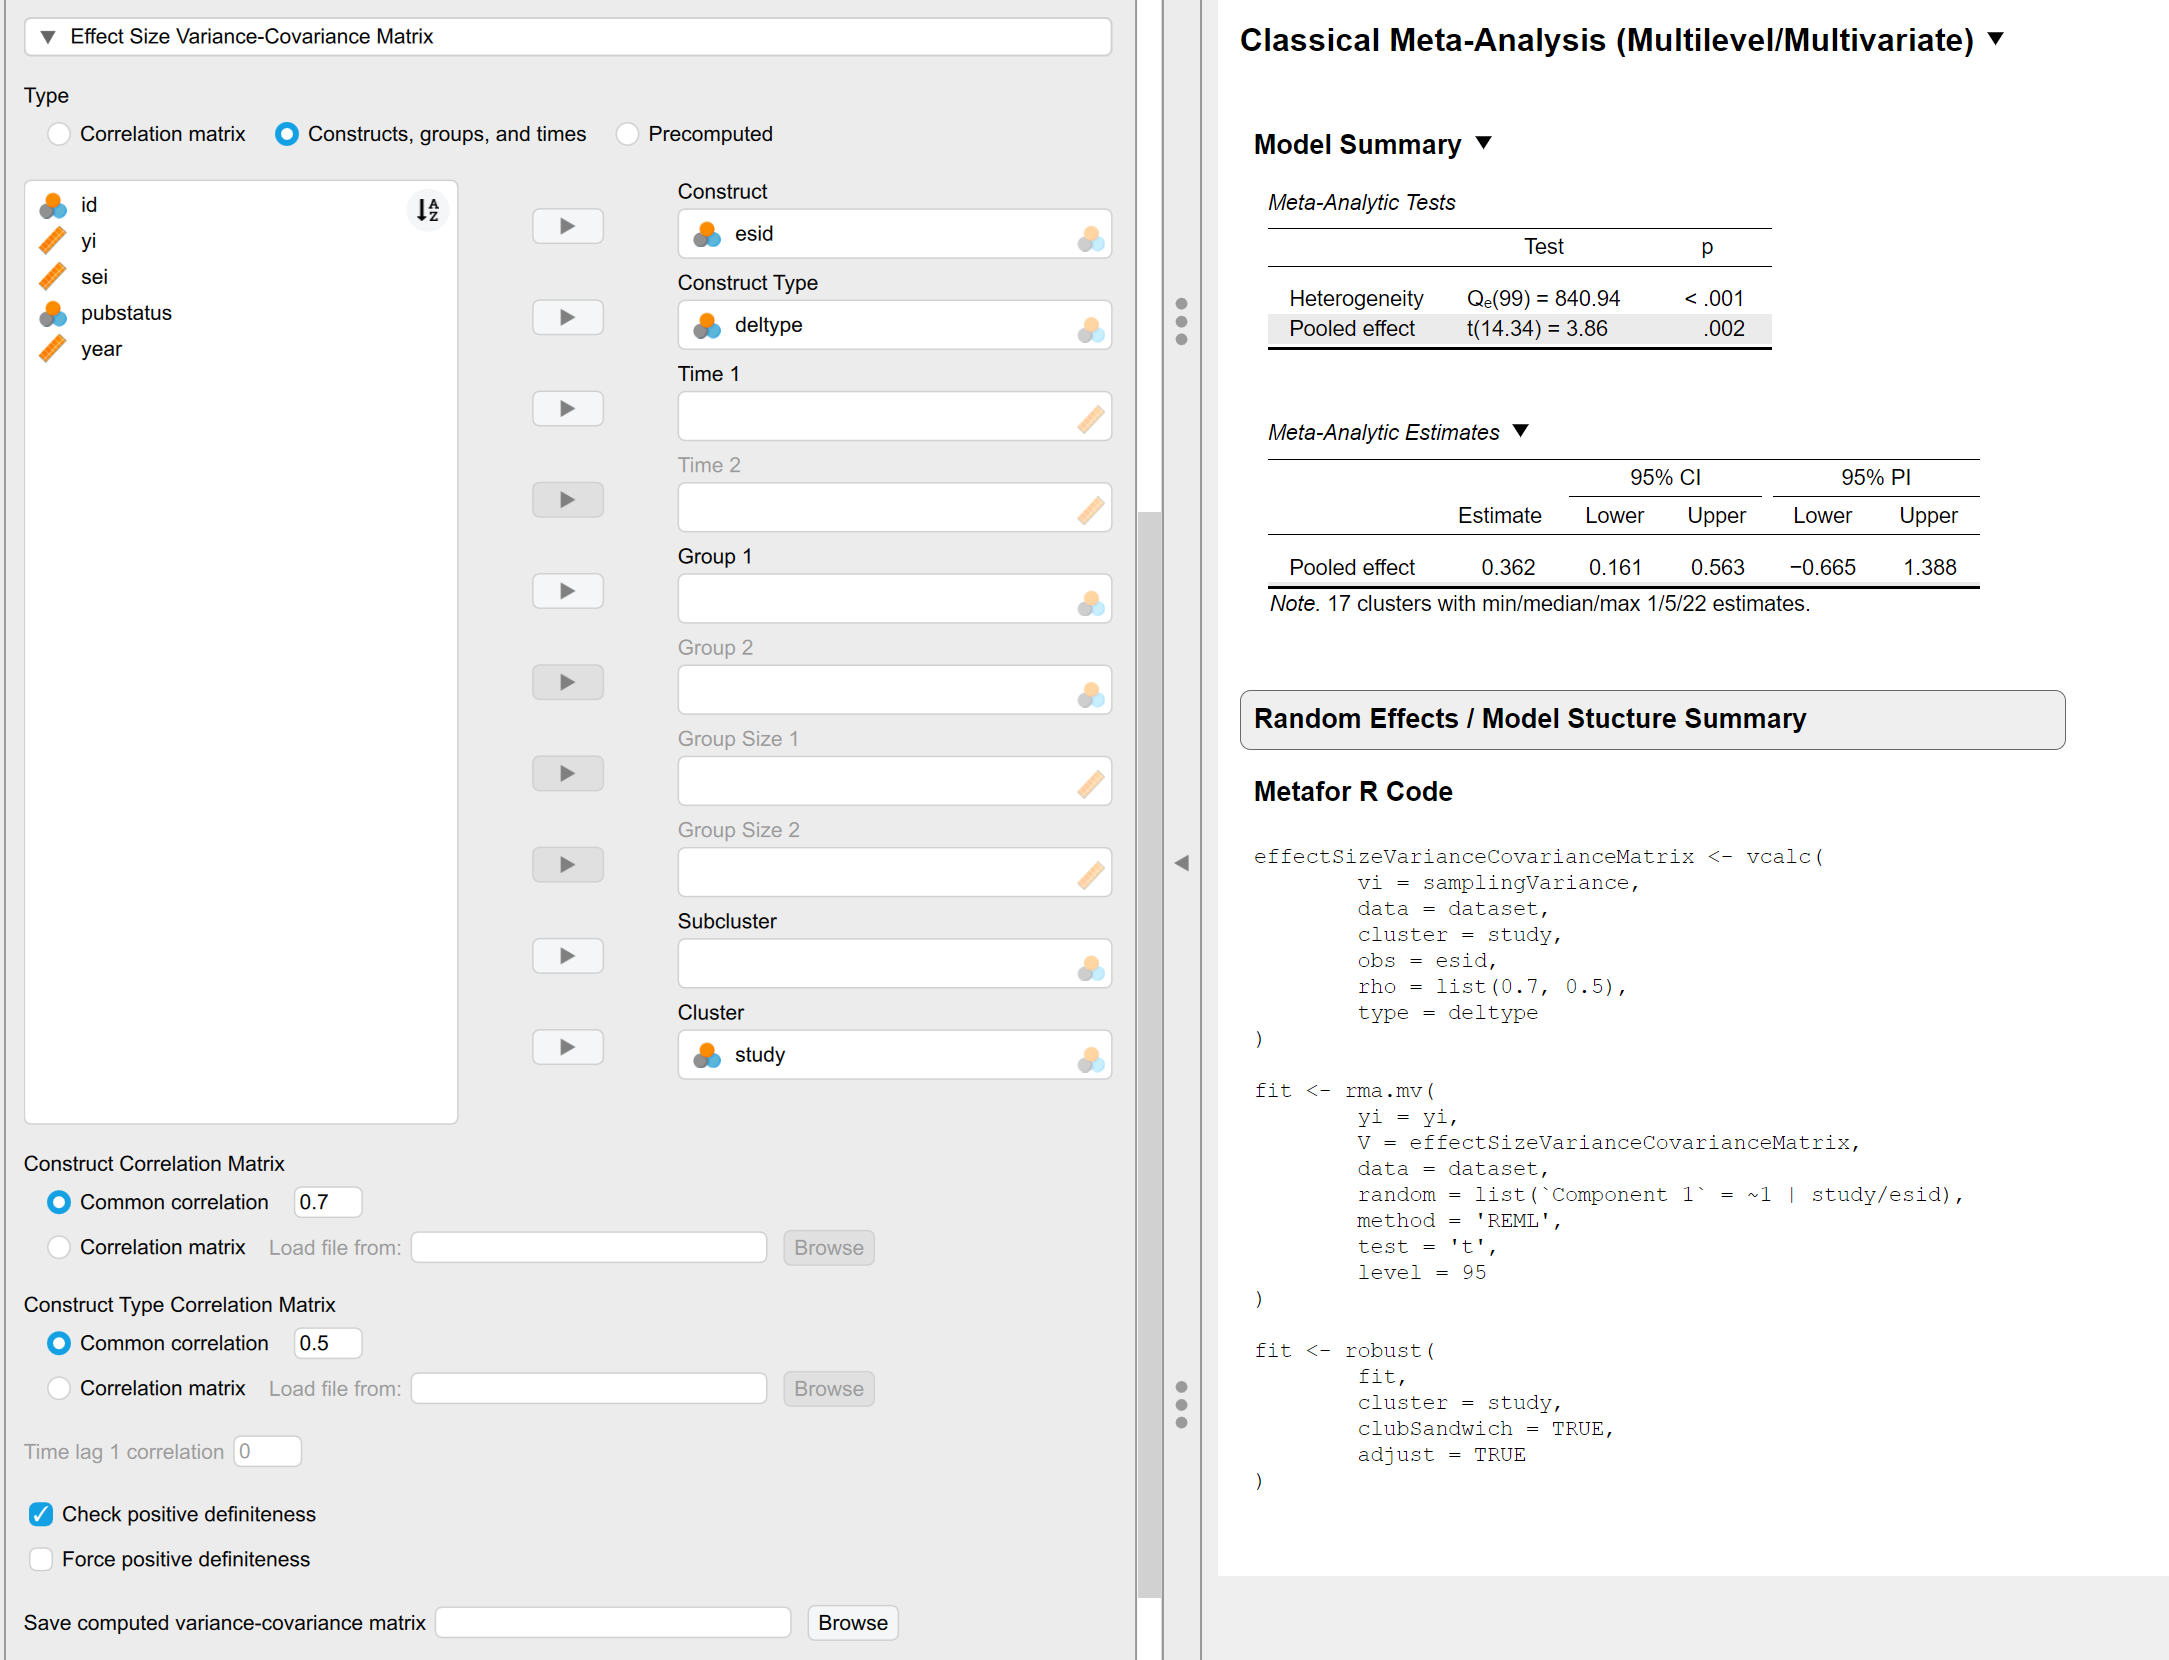2169x1660 pixels.
Task: Click Browse to save variance-covariance matrix
Action: click(x=852, y=1623)
